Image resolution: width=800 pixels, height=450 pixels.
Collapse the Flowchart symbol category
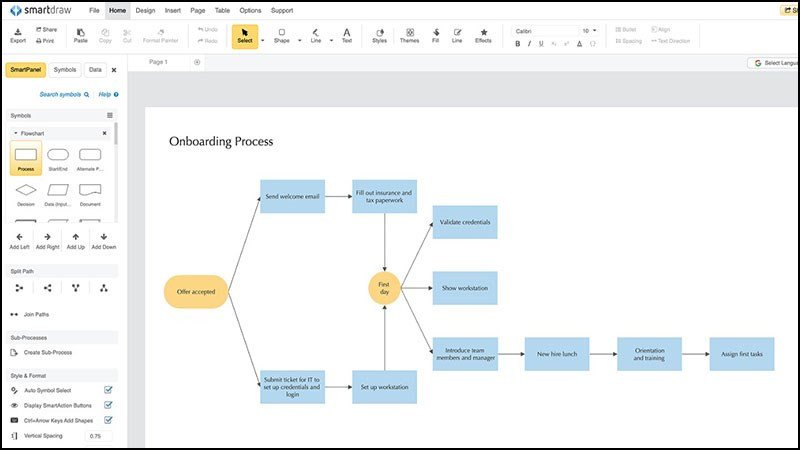point(16,133)
